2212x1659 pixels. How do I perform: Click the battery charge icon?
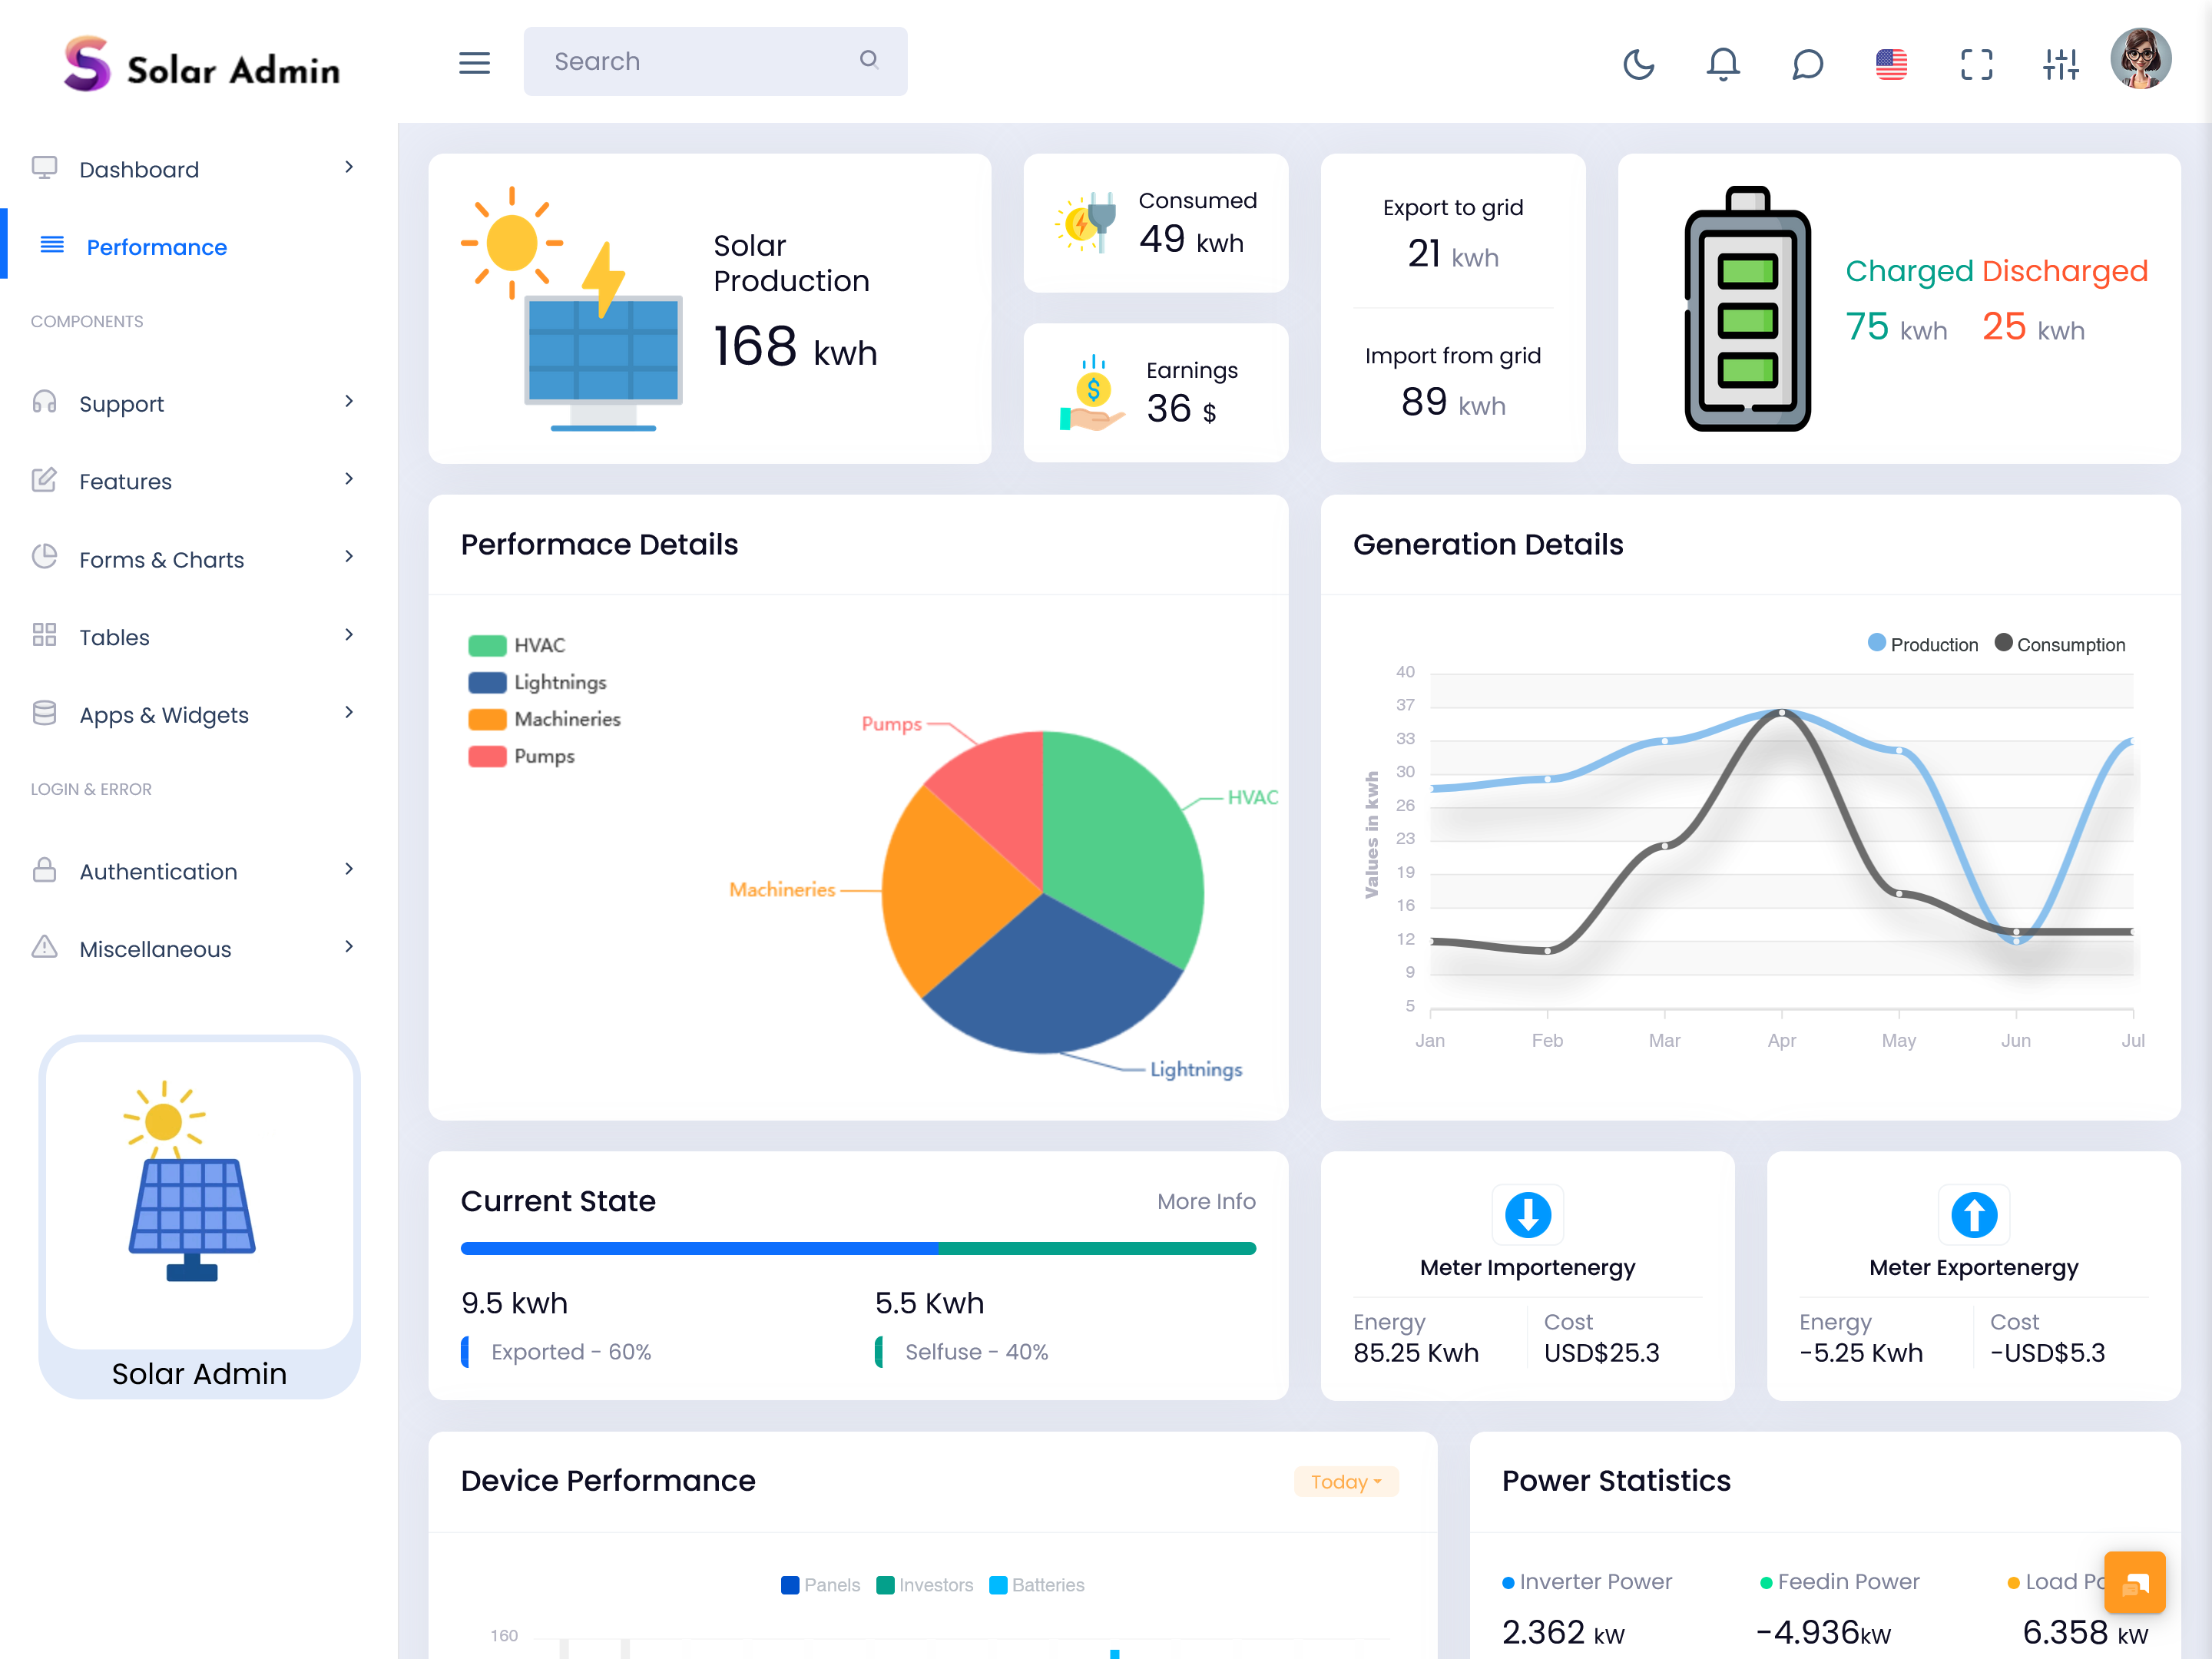1747,308
